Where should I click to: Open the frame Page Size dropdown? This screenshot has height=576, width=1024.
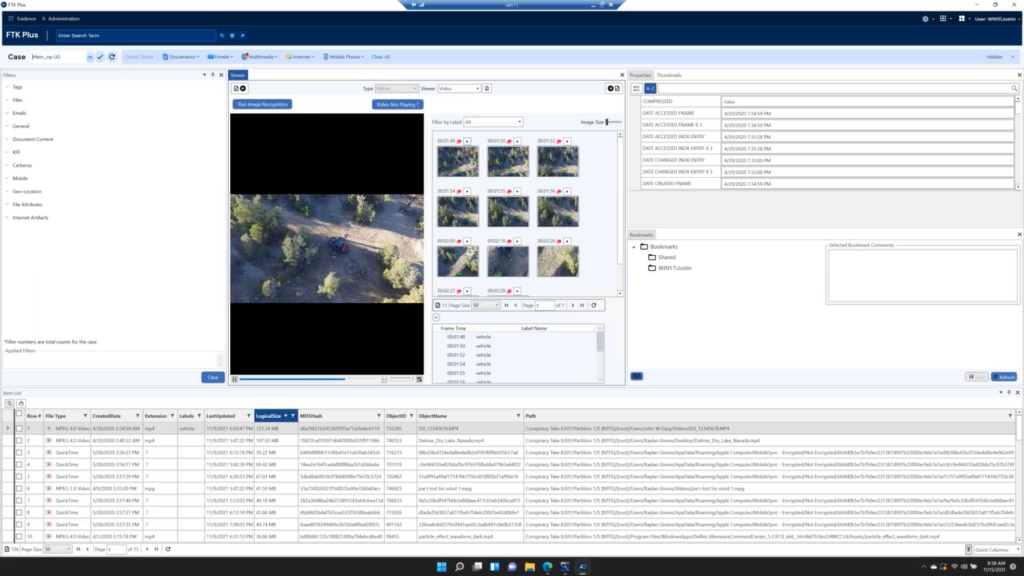(485, 305)
